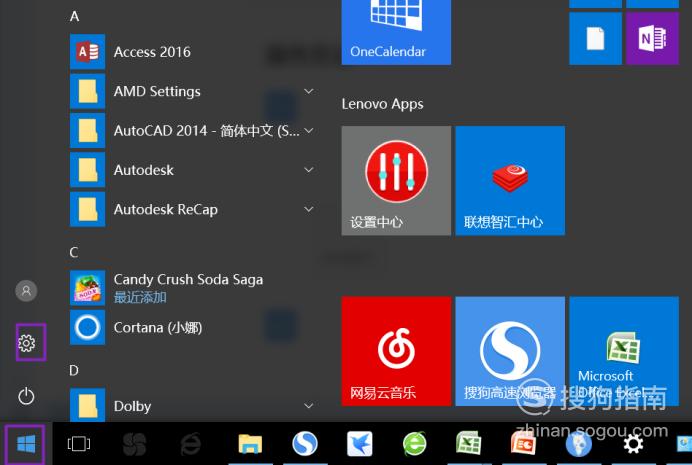Open Access 2016 from the app list

click(193, 52)
